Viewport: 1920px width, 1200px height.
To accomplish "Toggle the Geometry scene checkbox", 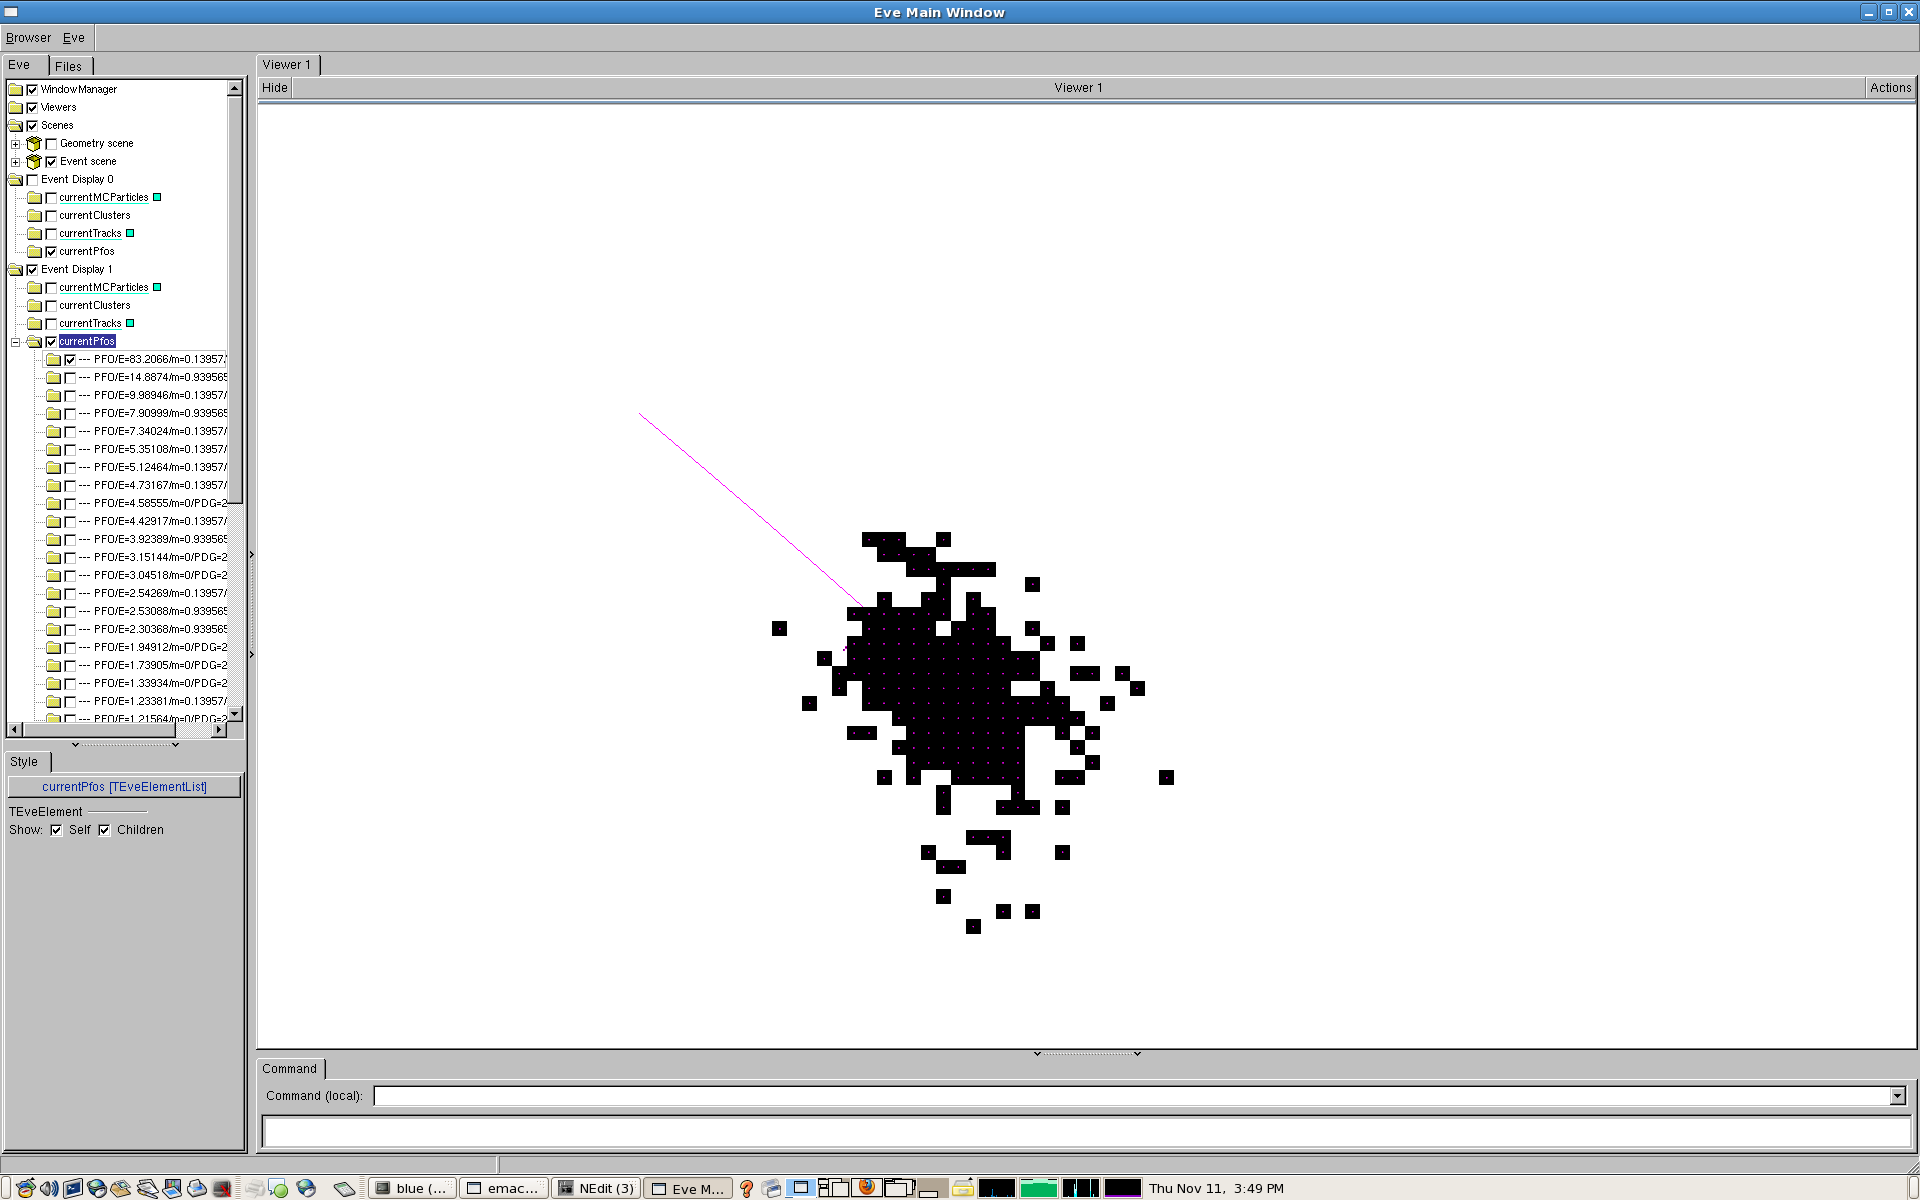I will tap(51, 144).
